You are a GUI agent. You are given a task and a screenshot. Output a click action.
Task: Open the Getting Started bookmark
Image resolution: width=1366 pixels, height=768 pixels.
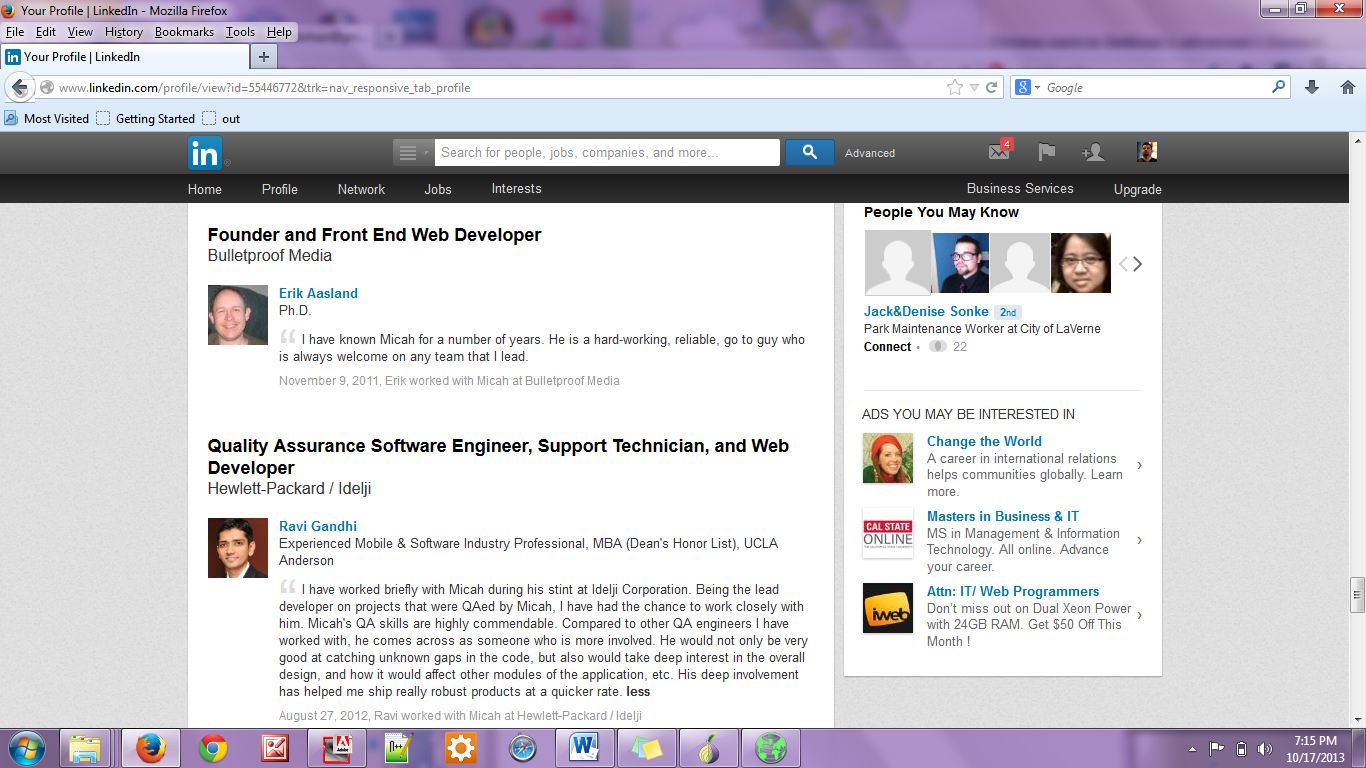click(146, 118)
